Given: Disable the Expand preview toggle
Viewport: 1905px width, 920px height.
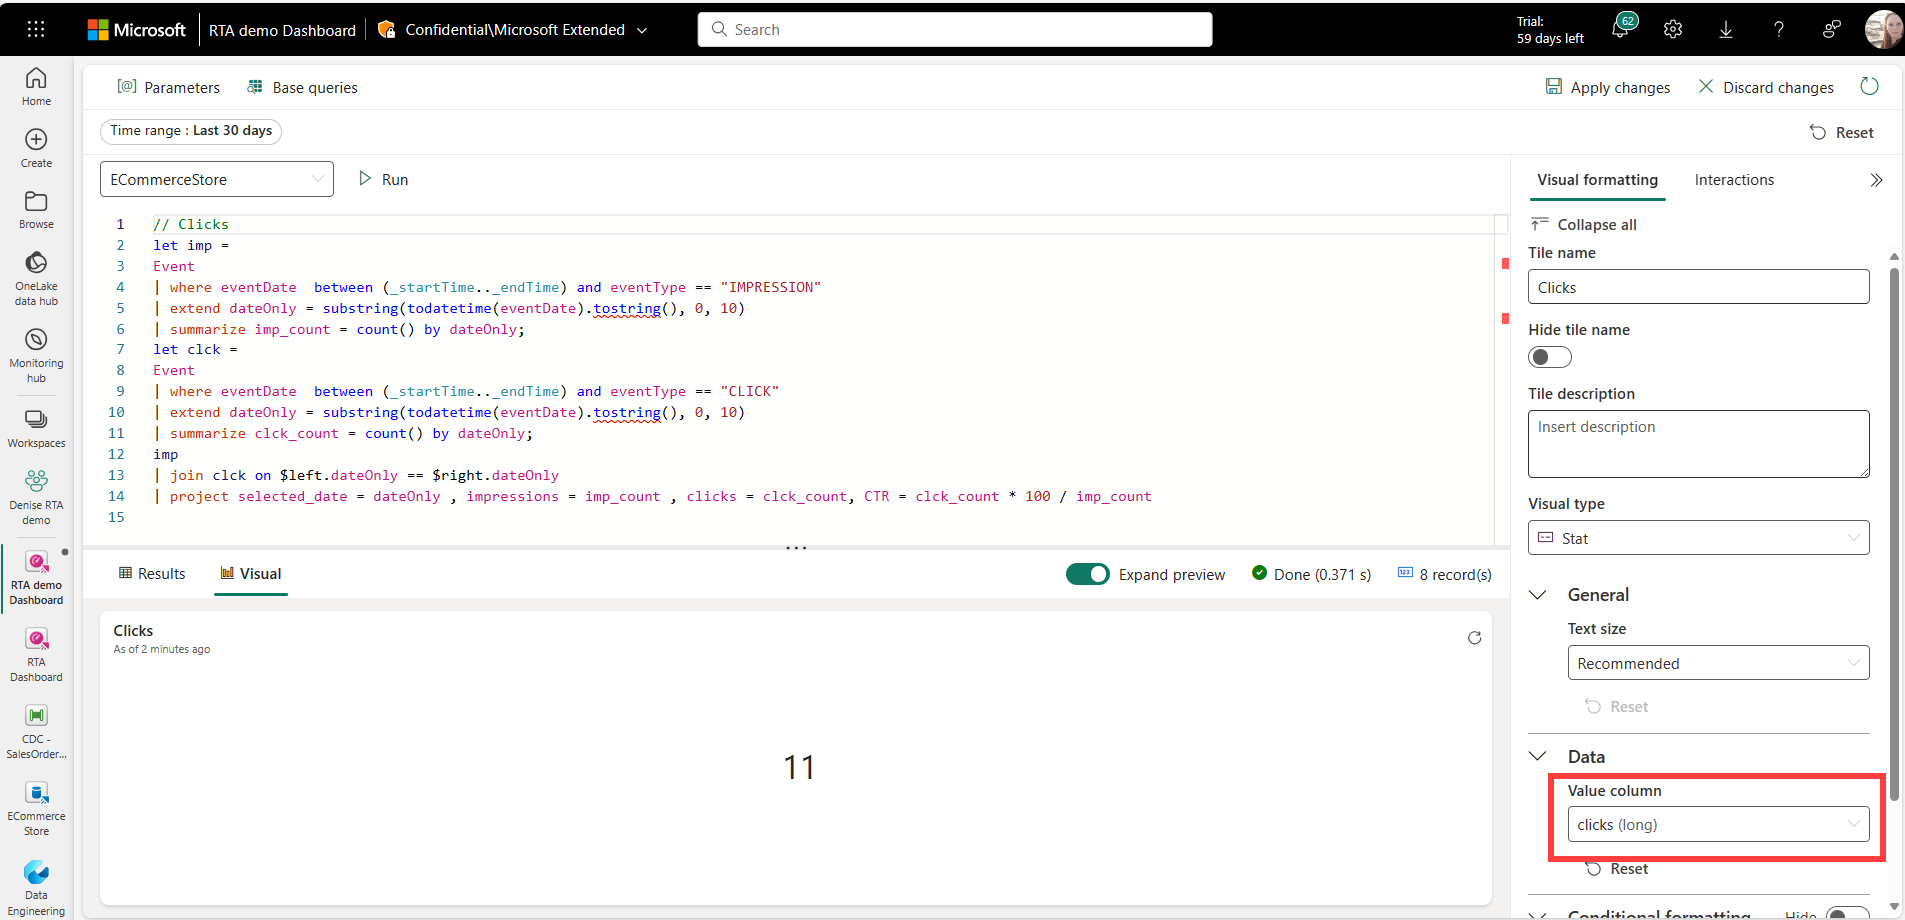Looking at the screenshot, I should pyautogui.click(x=1087, y=574).
